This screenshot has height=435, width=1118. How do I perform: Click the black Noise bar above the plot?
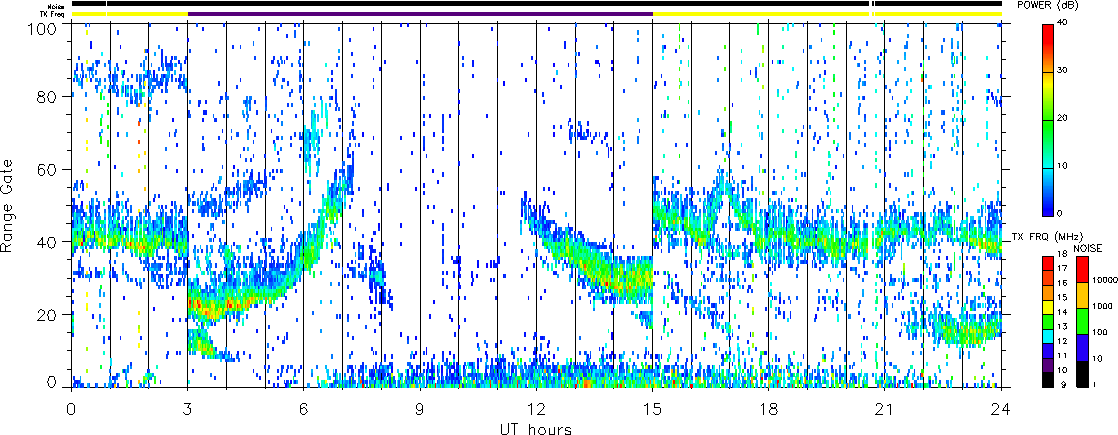coord(536,4)
